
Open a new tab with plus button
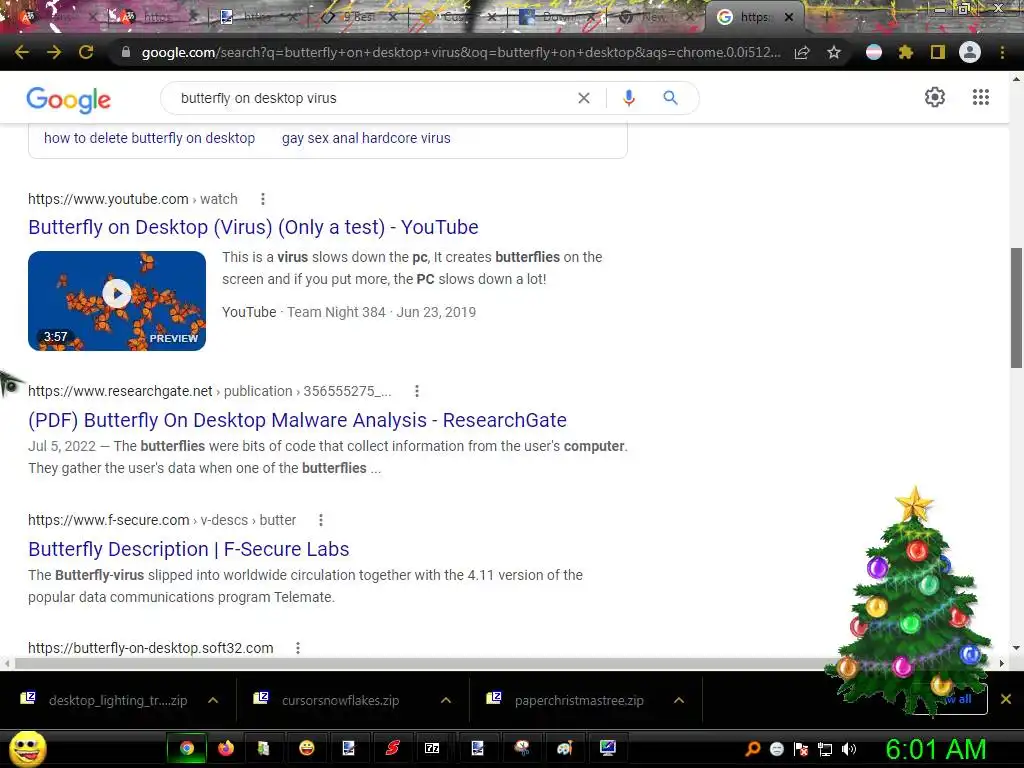(x=826, y=17)
